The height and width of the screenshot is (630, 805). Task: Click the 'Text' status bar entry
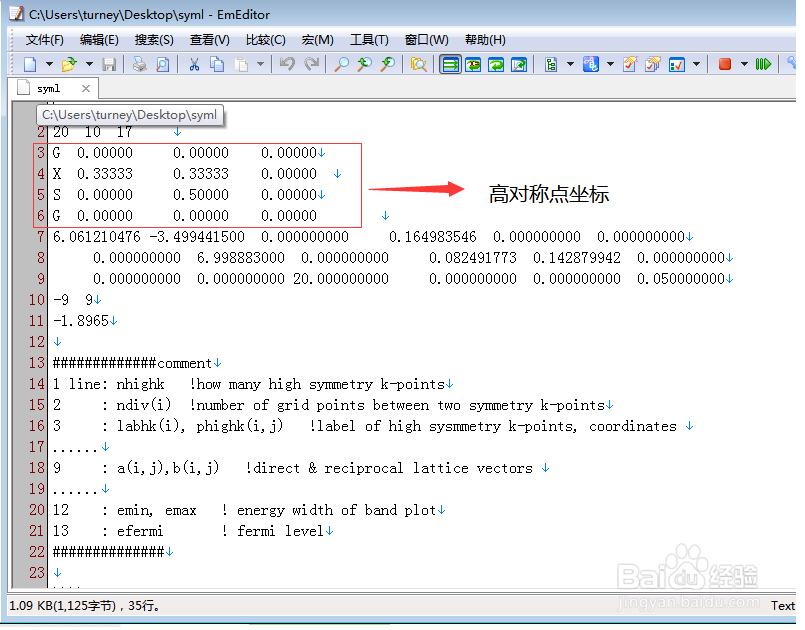(x=782, y=606)
